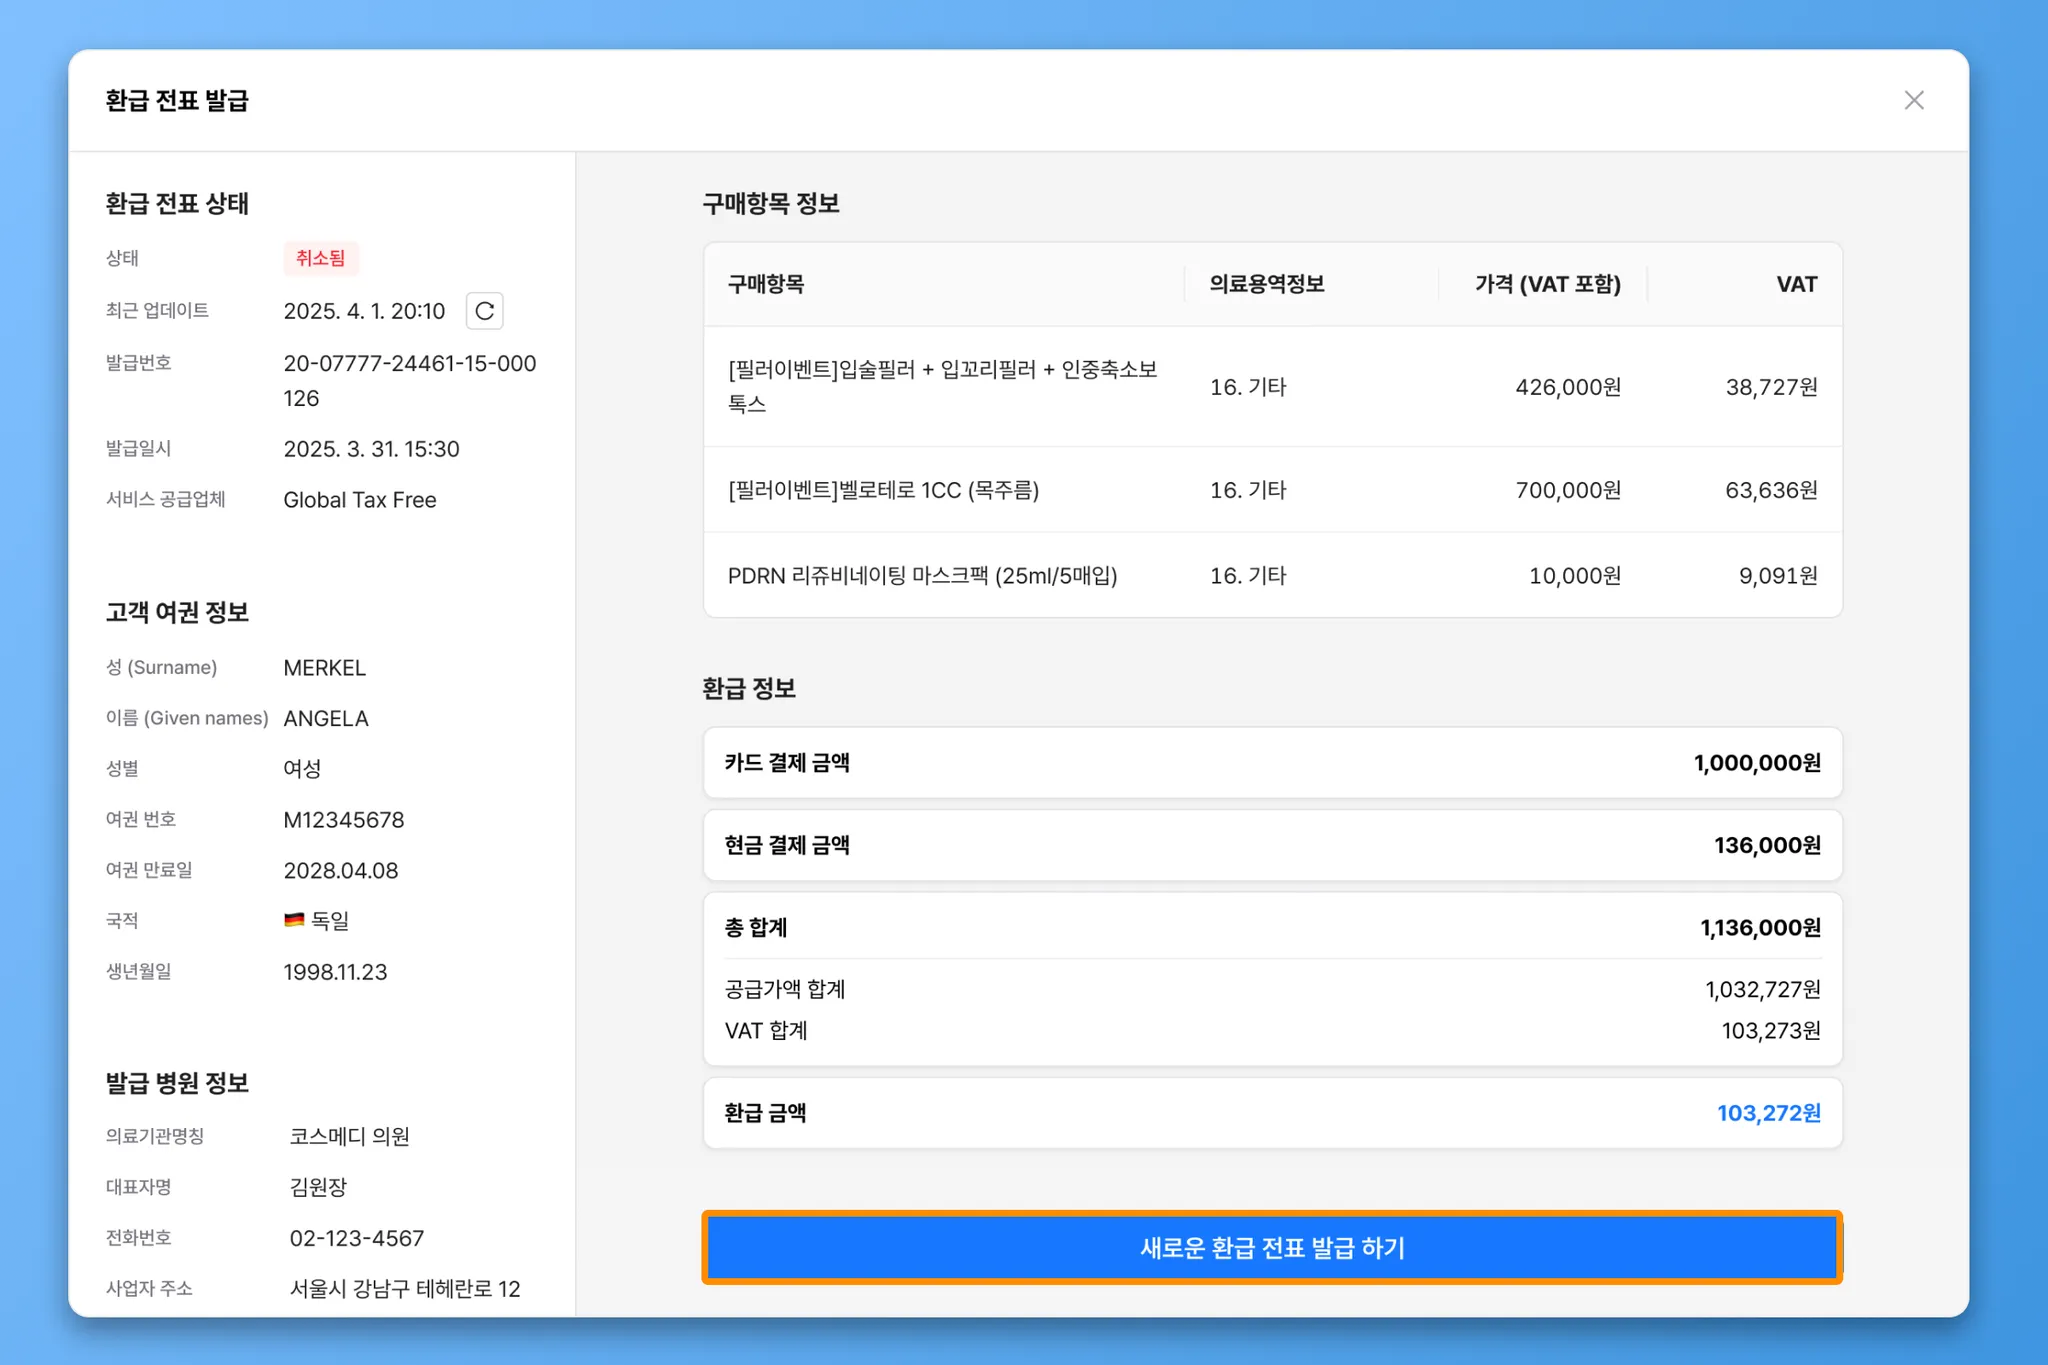Click the 카드 결제 금액 row
Image resolution: width=2048 pixels, height=1365 pixels.
1271,763
